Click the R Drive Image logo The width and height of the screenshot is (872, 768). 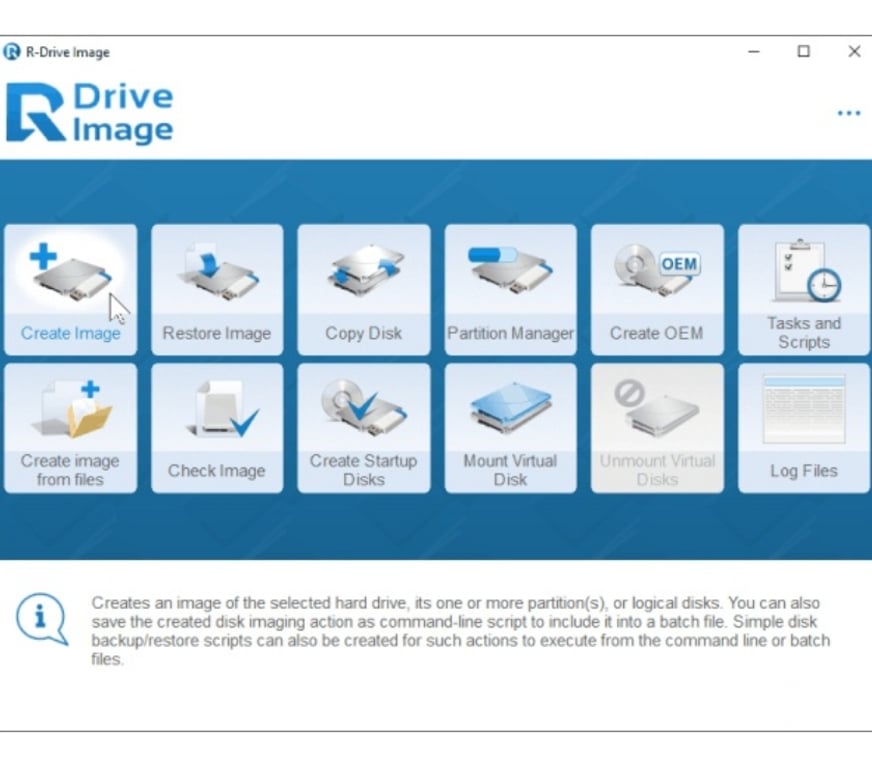tap(90, 113)
